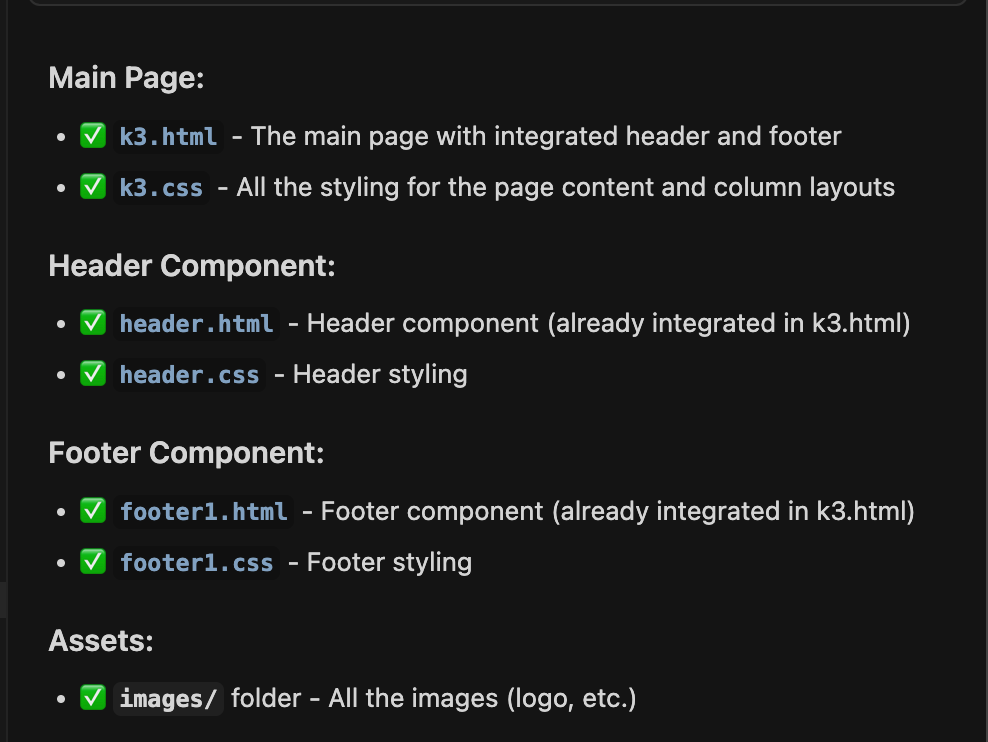Click the "Header Component:" heading
988x742 pixels.
(x=191, y=266)
